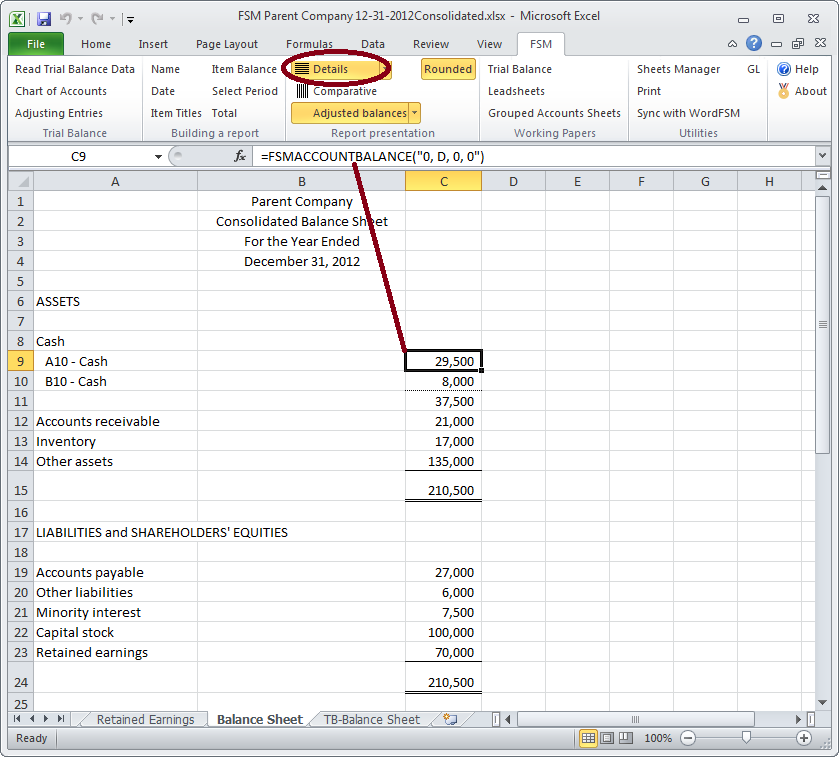Open the FSM About ribbon button
Image resolution: width=839 pixels, height=757 pixels.
802,91
